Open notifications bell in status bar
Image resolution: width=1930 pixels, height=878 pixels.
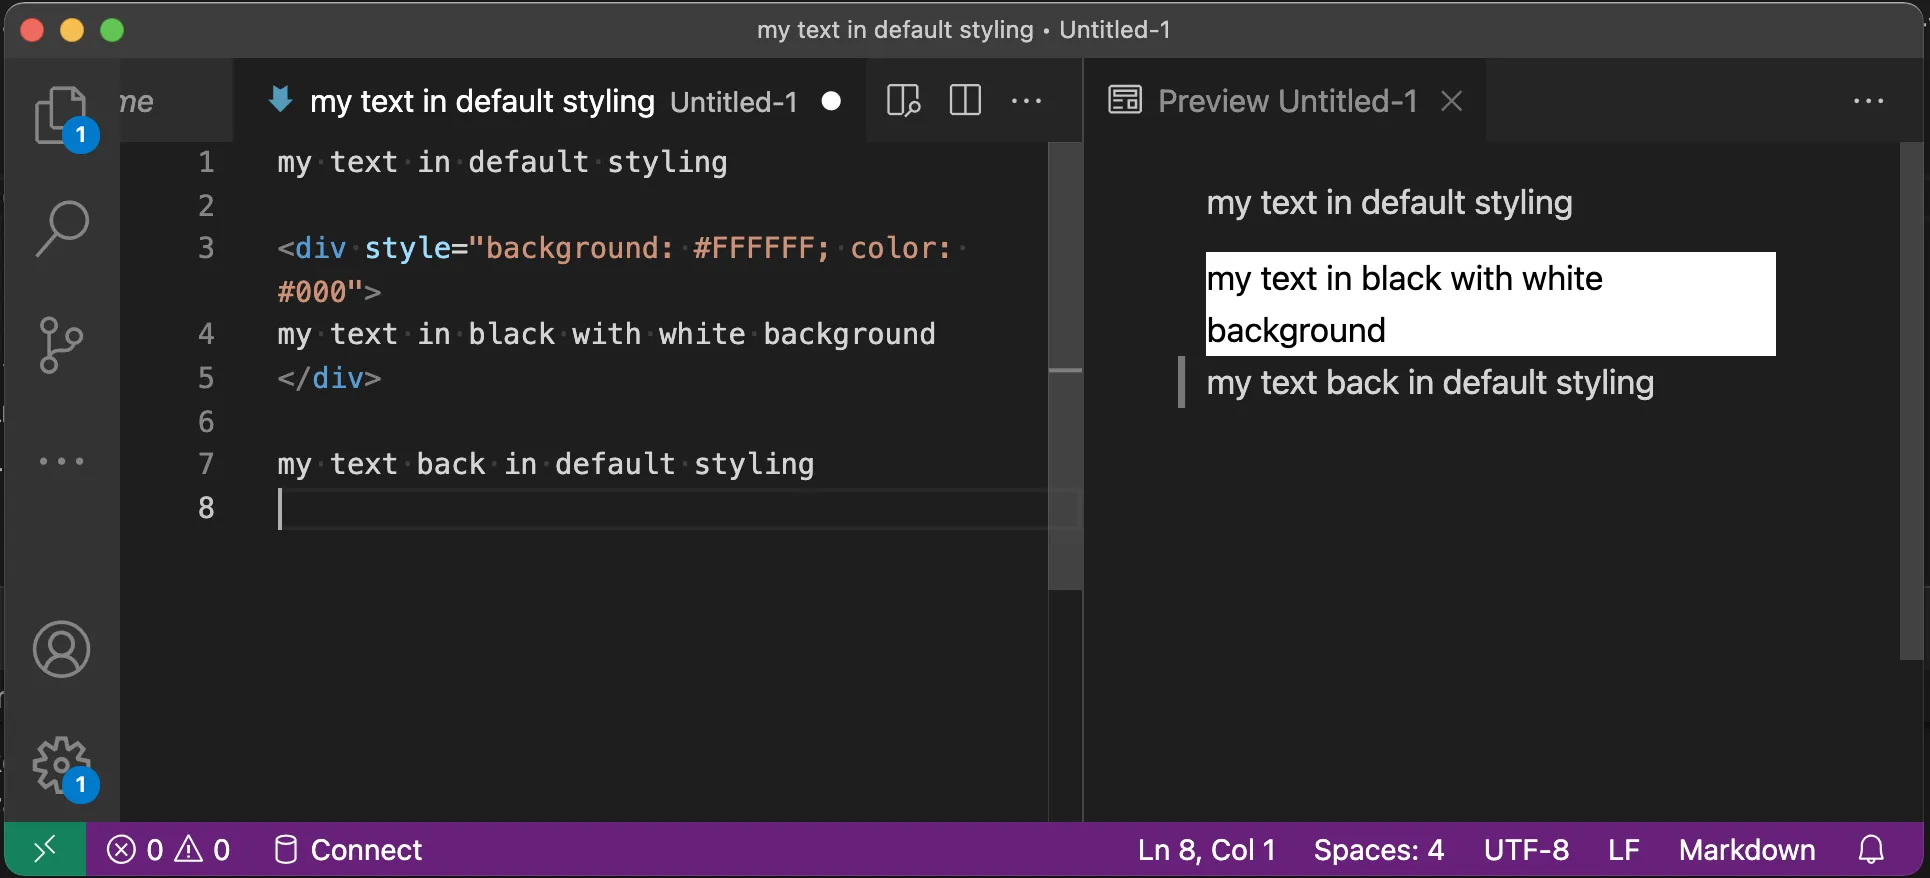tap(1871, 850)
